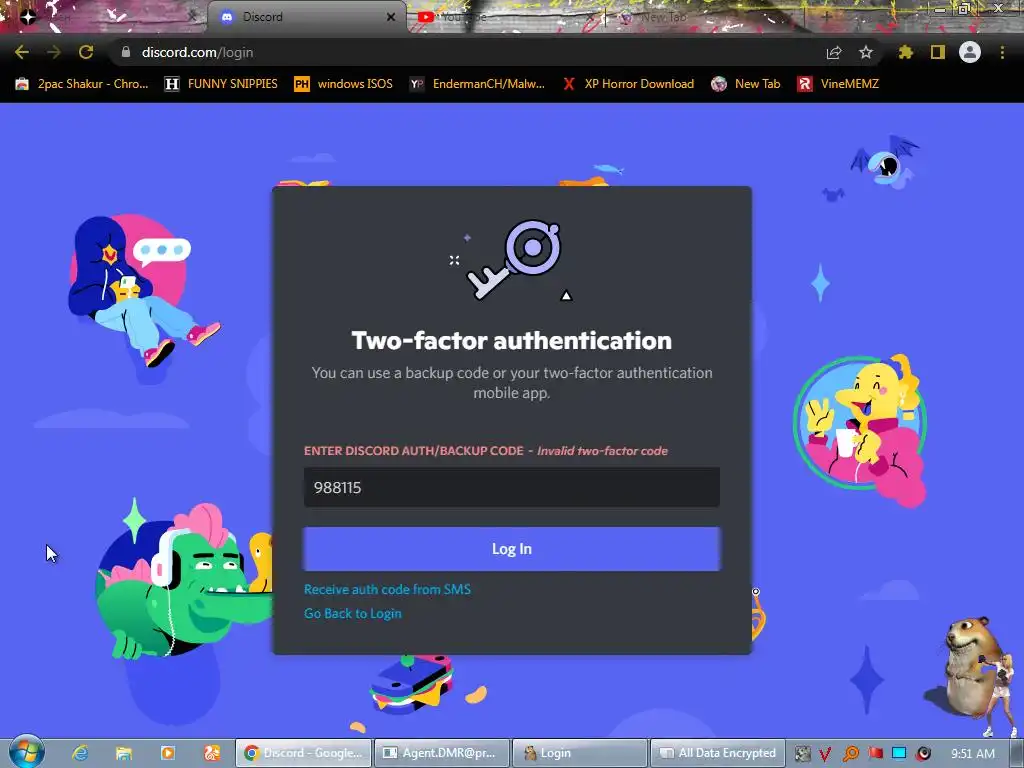Switch to Discord - Google Chrome taskbar button
The height and width of the screenshot is (768, 1024).
tap(303, 753)
